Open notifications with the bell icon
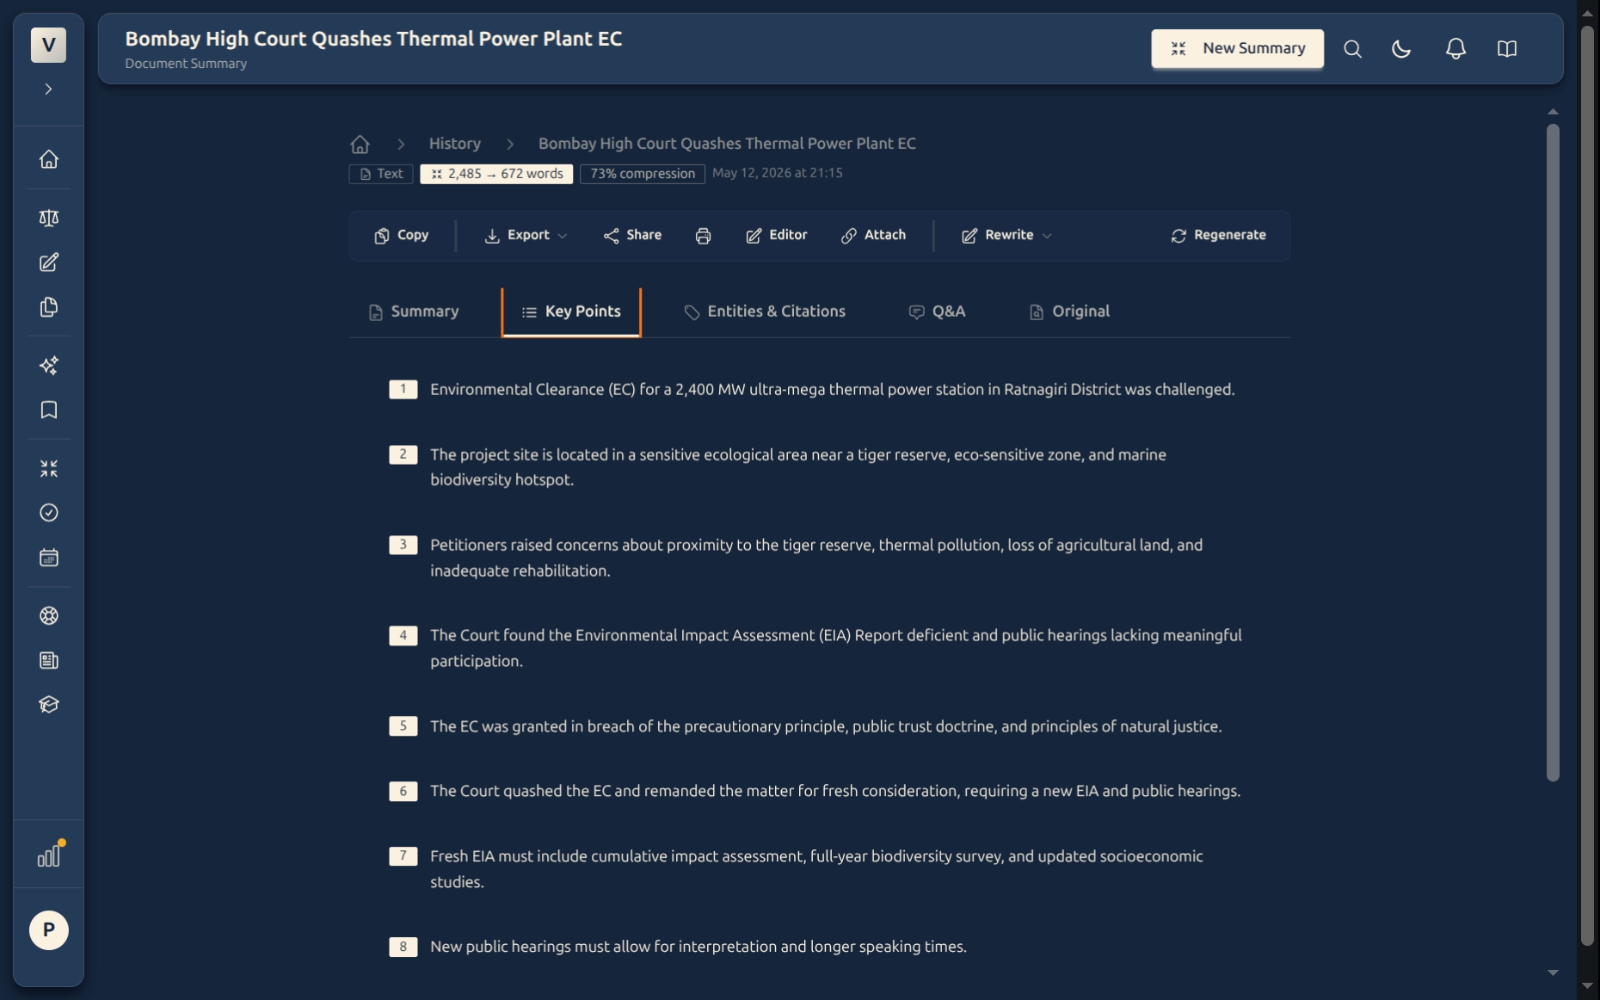The image size is (1600, 1000). [x=1456, y=49]
